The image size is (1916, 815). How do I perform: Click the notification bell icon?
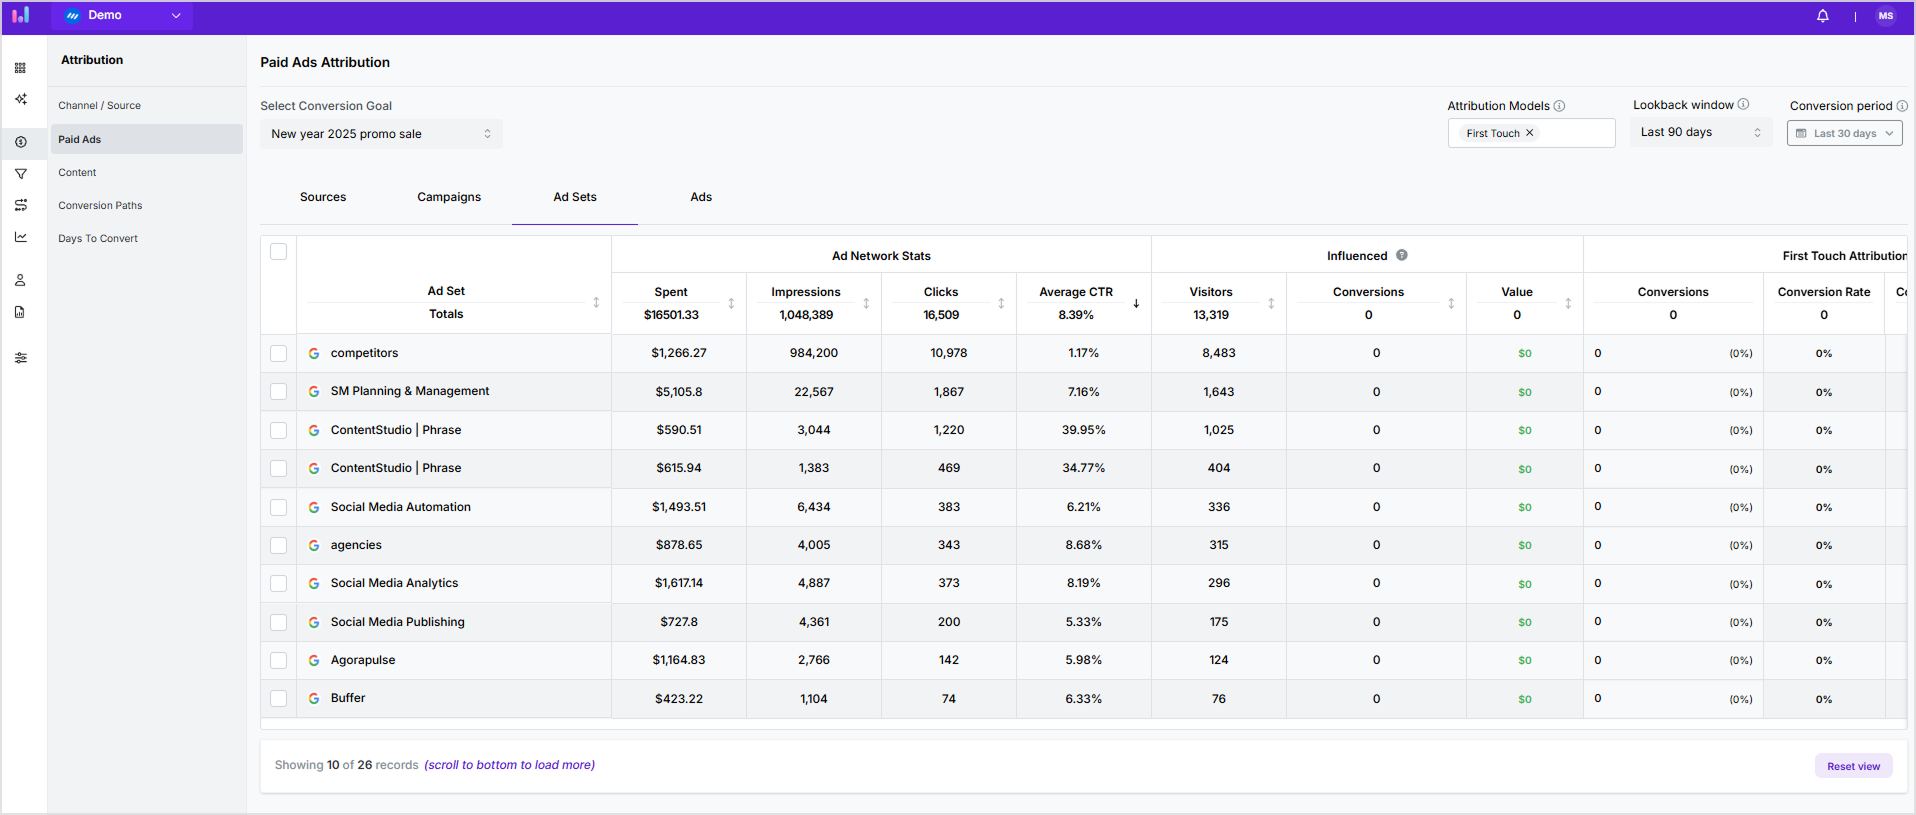(1822, 16)
